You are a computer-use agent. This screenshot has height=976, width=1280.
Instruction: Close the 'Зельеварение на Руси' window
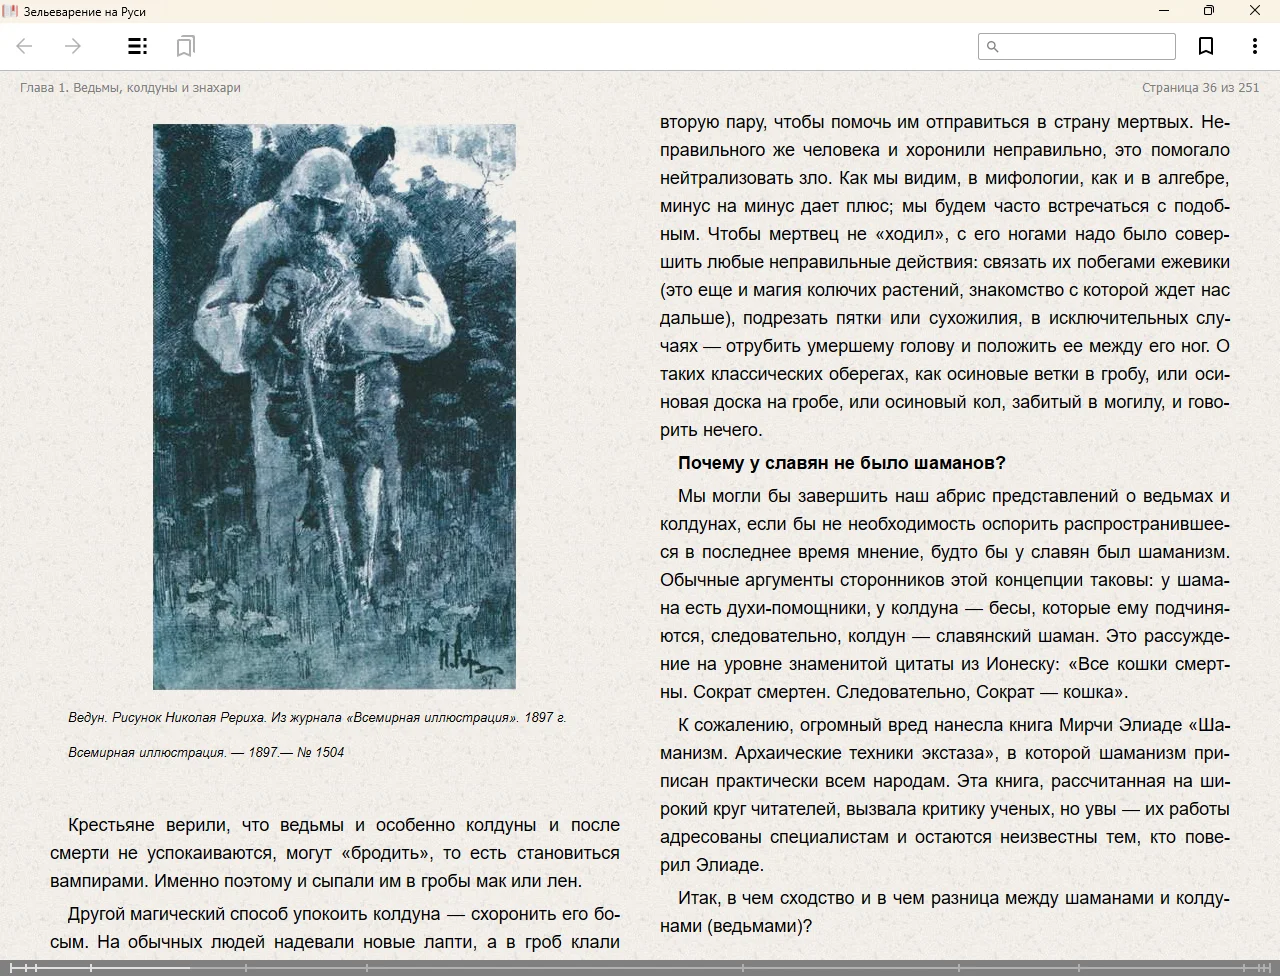(1254, 11)
